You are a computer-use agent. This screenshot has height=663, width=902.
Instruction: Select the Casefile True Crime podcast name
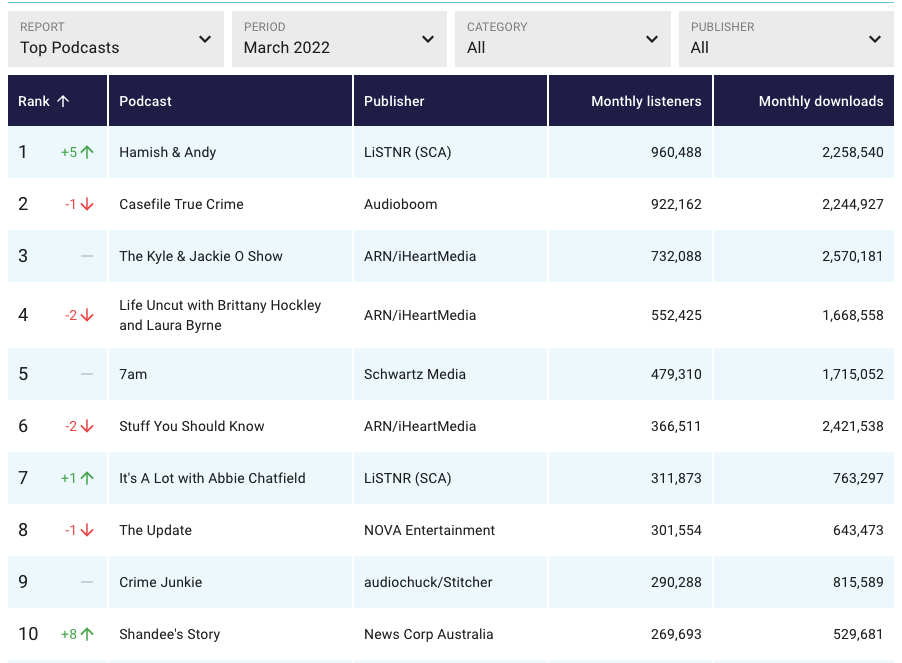[181, 204]
